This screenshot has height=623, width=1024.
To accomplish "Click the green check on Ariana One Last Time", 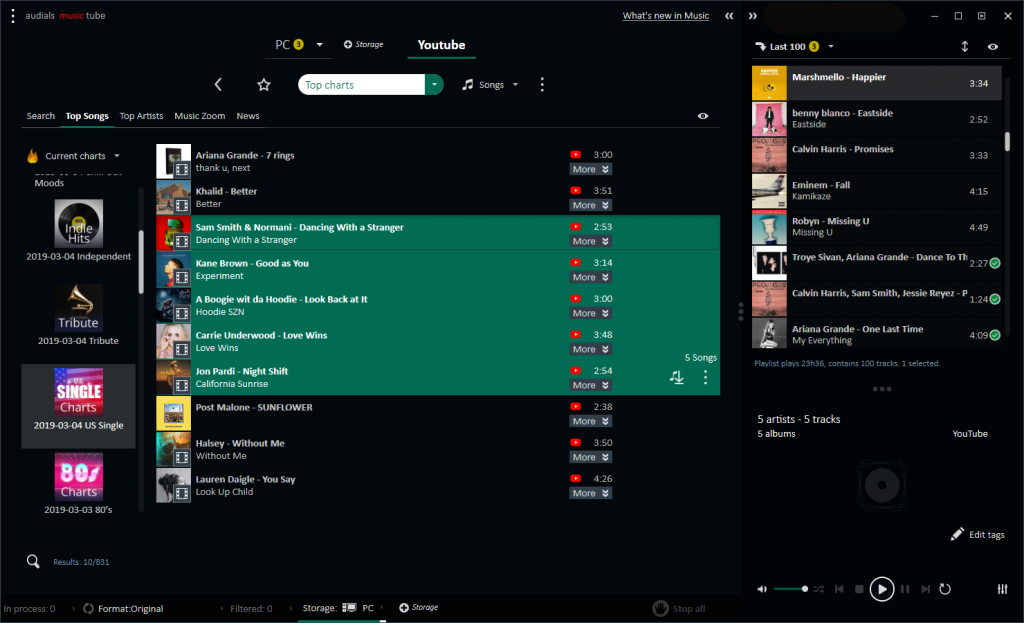I will pyautogui.click(x=995, y=335).
